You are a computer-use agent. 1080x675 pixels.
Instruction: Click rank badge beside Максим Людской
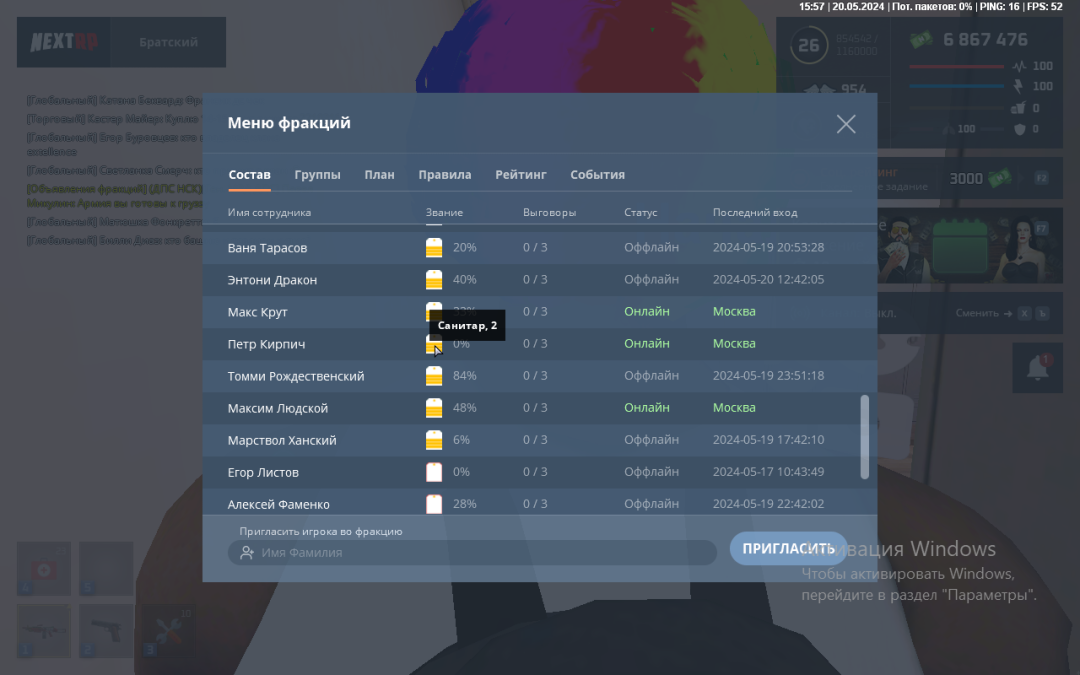[434, 408]
